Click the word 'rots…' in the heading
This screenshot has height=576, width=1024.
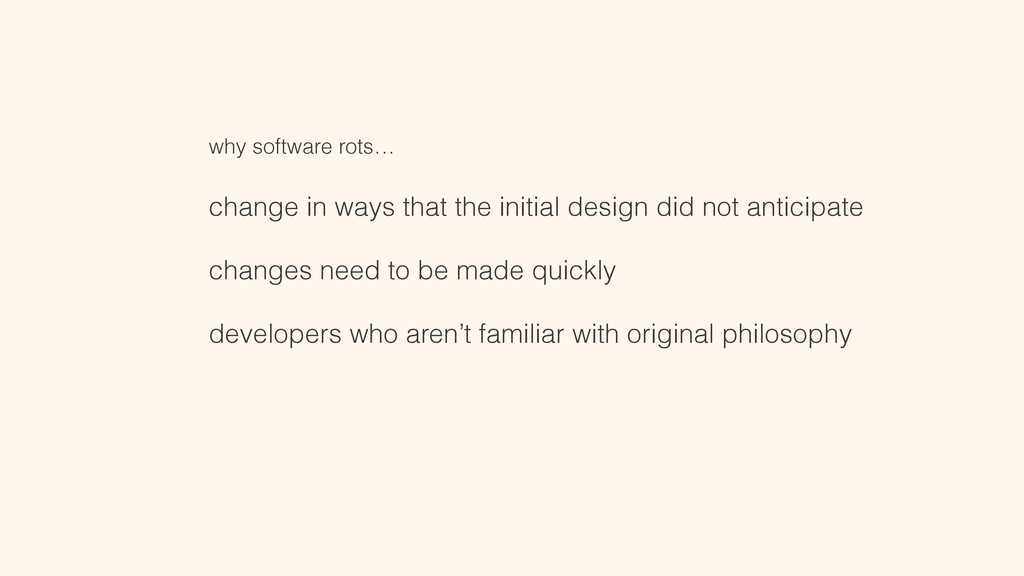pos(366,147)
